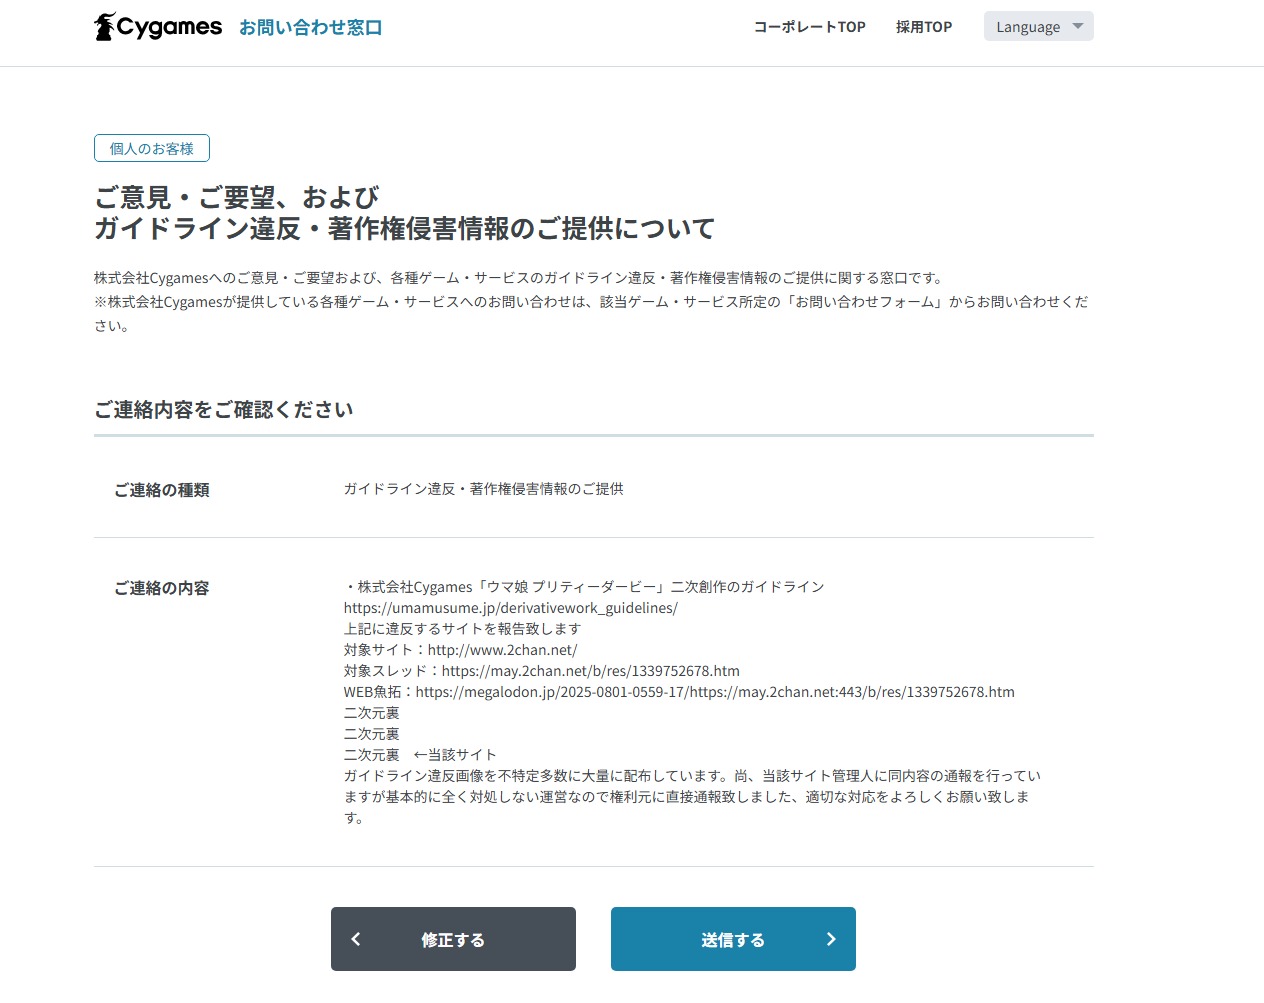Click the page heading ガイドライン違反・著作権侵害情報のご提供について
Viewport: 1264px width, 1003px height.
405,229
